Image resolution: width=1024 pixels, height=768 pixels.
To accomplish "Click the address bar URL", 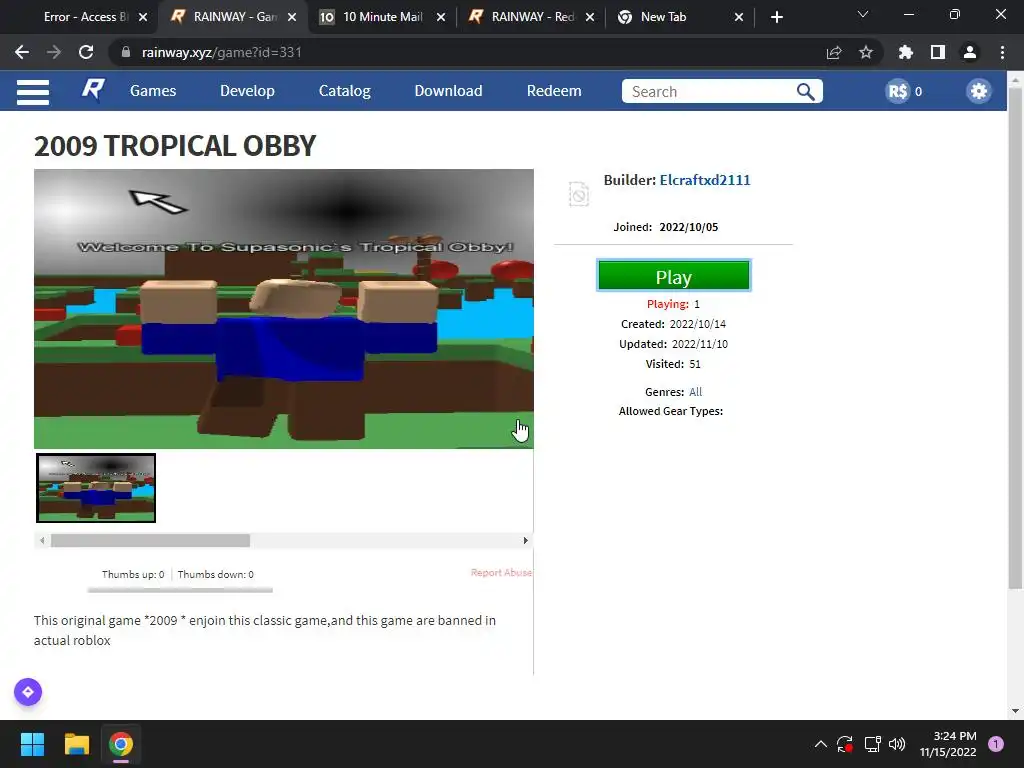I will (x=221, y=52).
